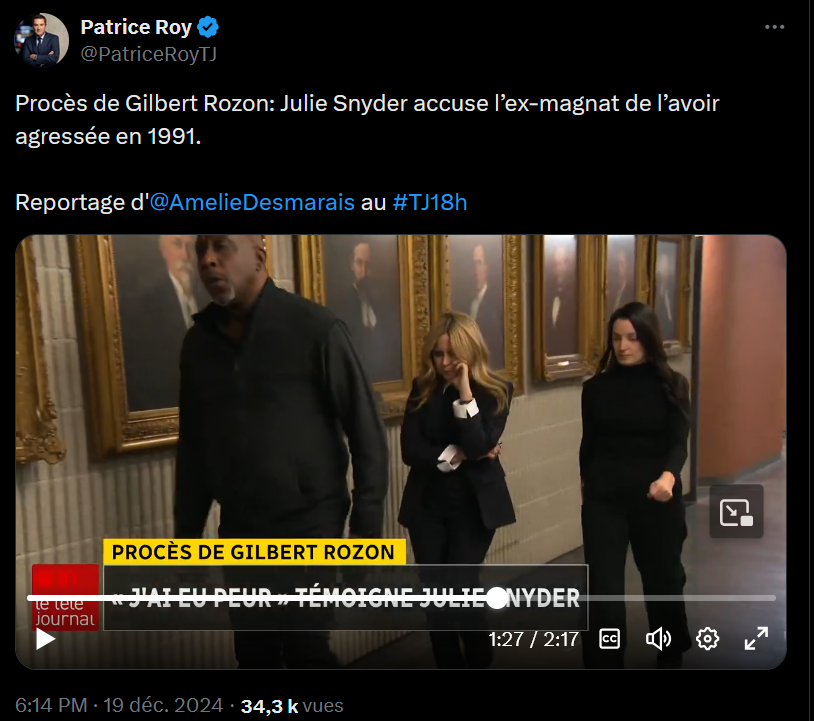Seek near the start of video timeline

(x=36, y=598)
